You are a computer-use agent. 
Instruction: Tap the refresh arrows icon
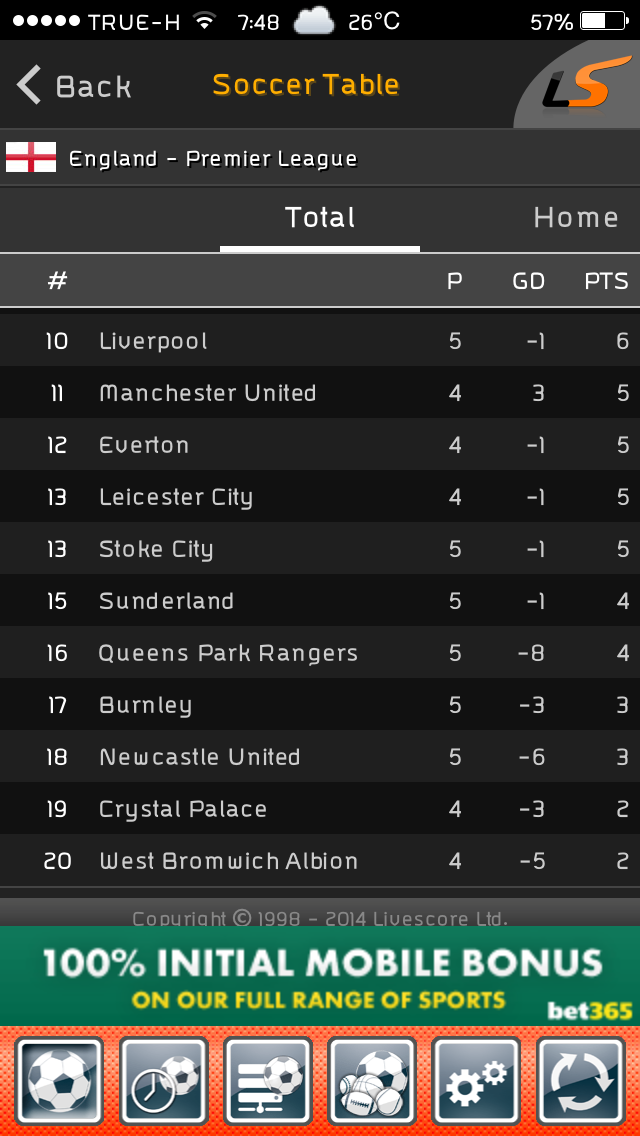click(580, 1079)
